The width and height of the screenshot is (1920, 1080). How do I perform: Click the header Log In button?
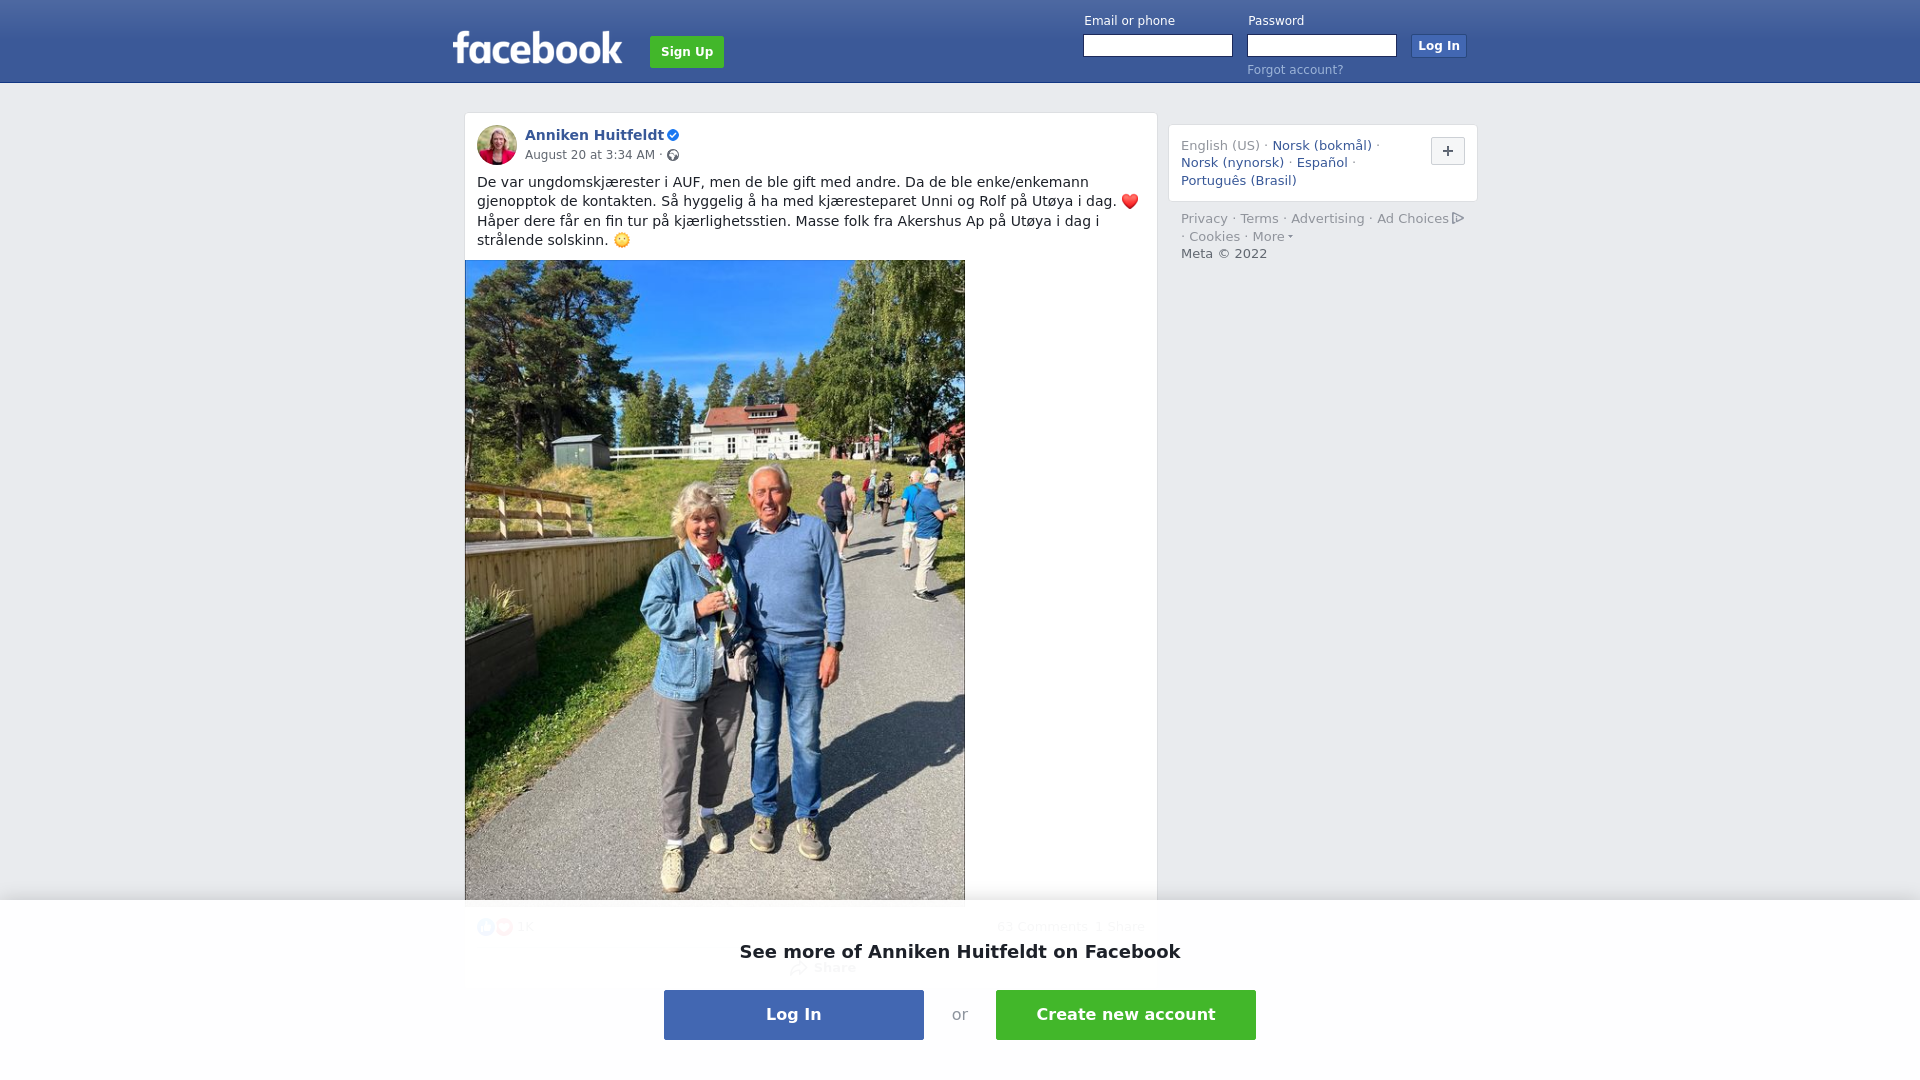tap(1438, 46)
